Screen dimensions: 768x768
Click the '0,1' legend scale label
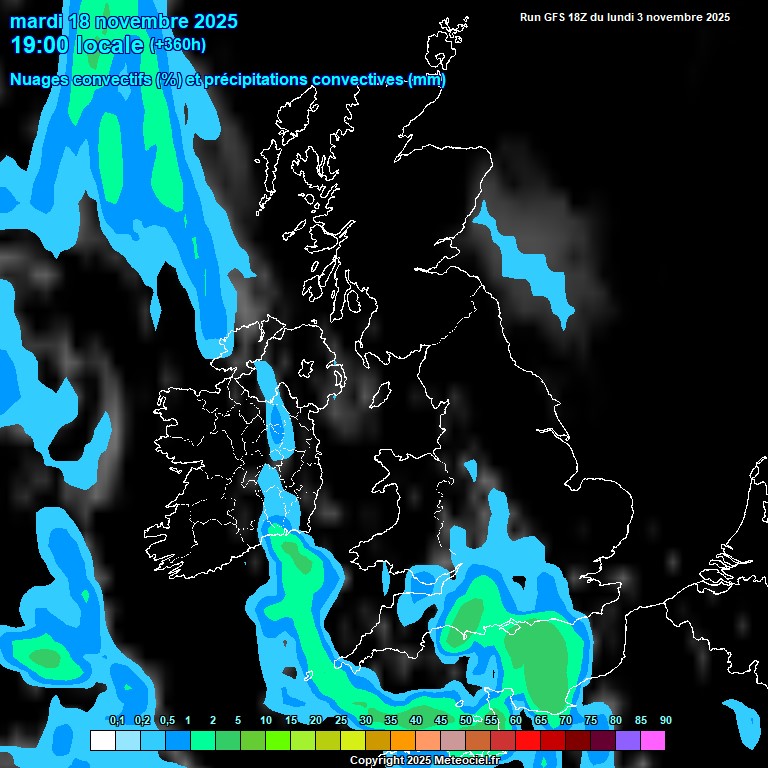click(x=116, y=721)
